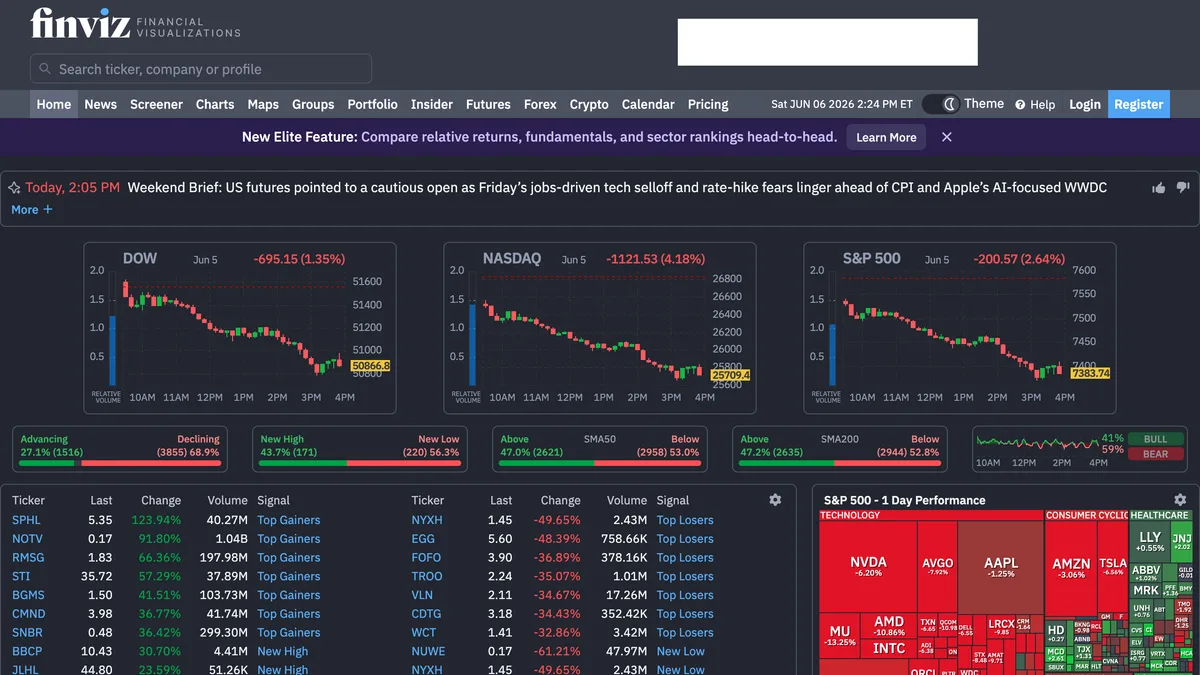The image size is (1200, 675).
Task: Open the Charts section
Action: [215, 104]
